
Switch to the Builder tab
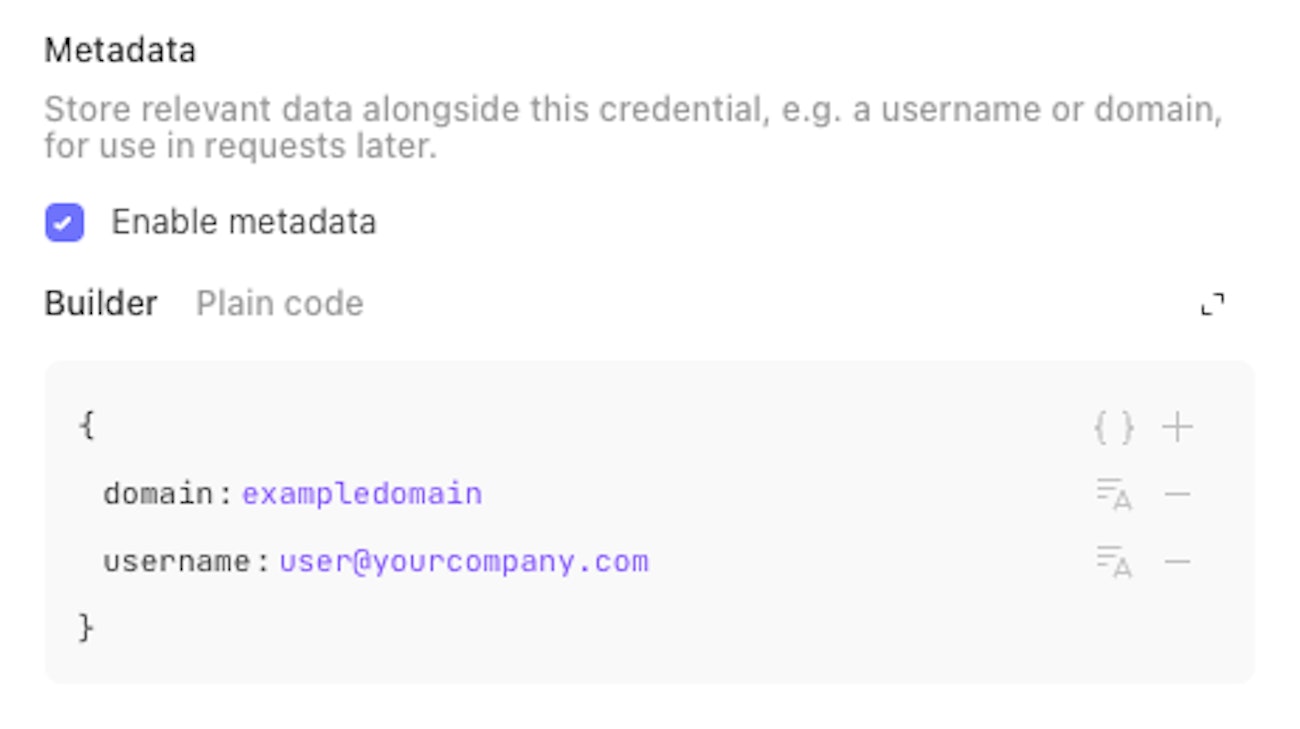101,303
